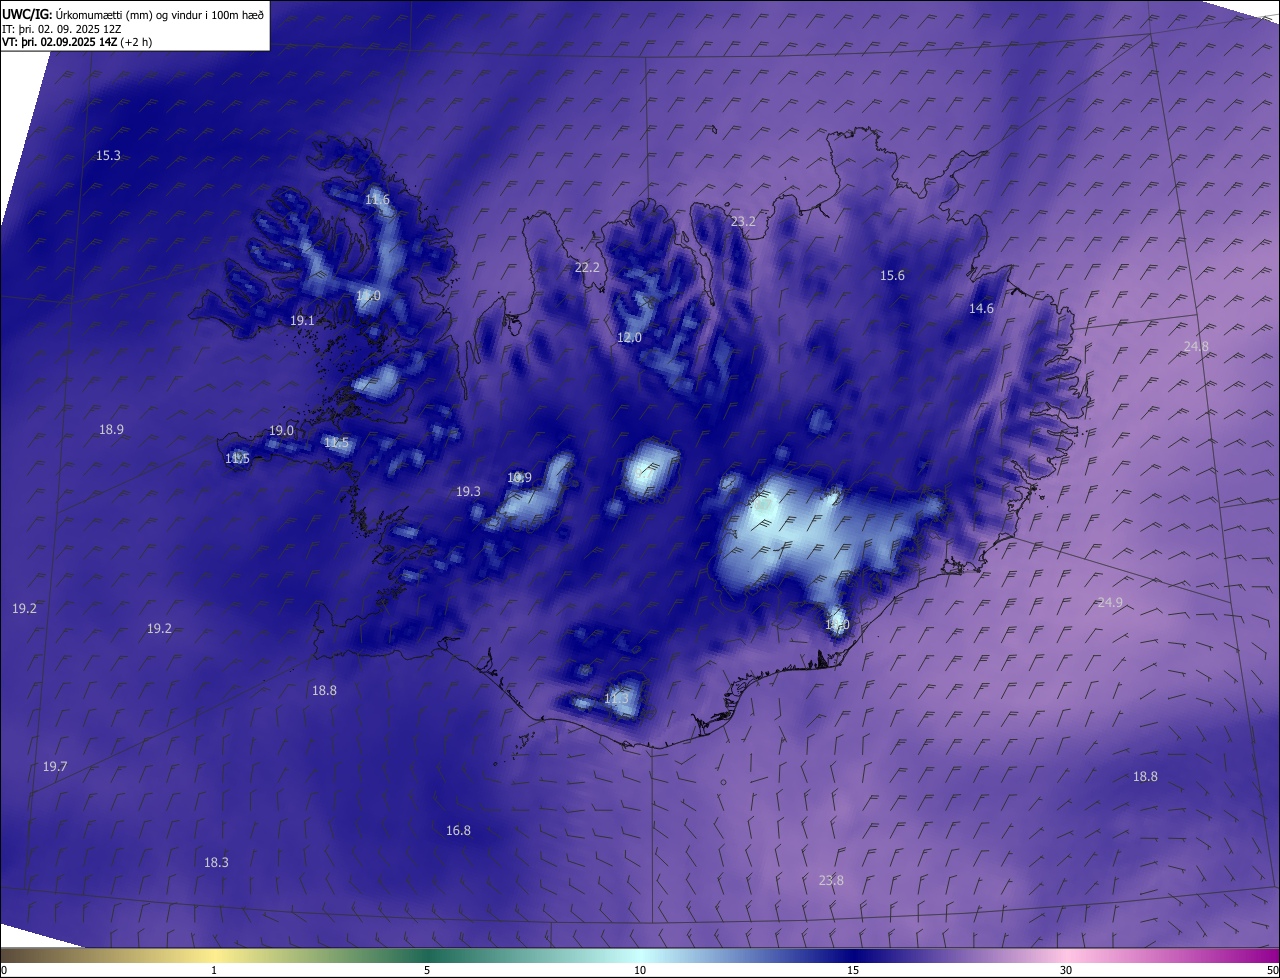Click the "IT: þri. 02. 09. 2025 12Z" line
Viewport: 1280px width, 978px height.
tap(62, 29)
